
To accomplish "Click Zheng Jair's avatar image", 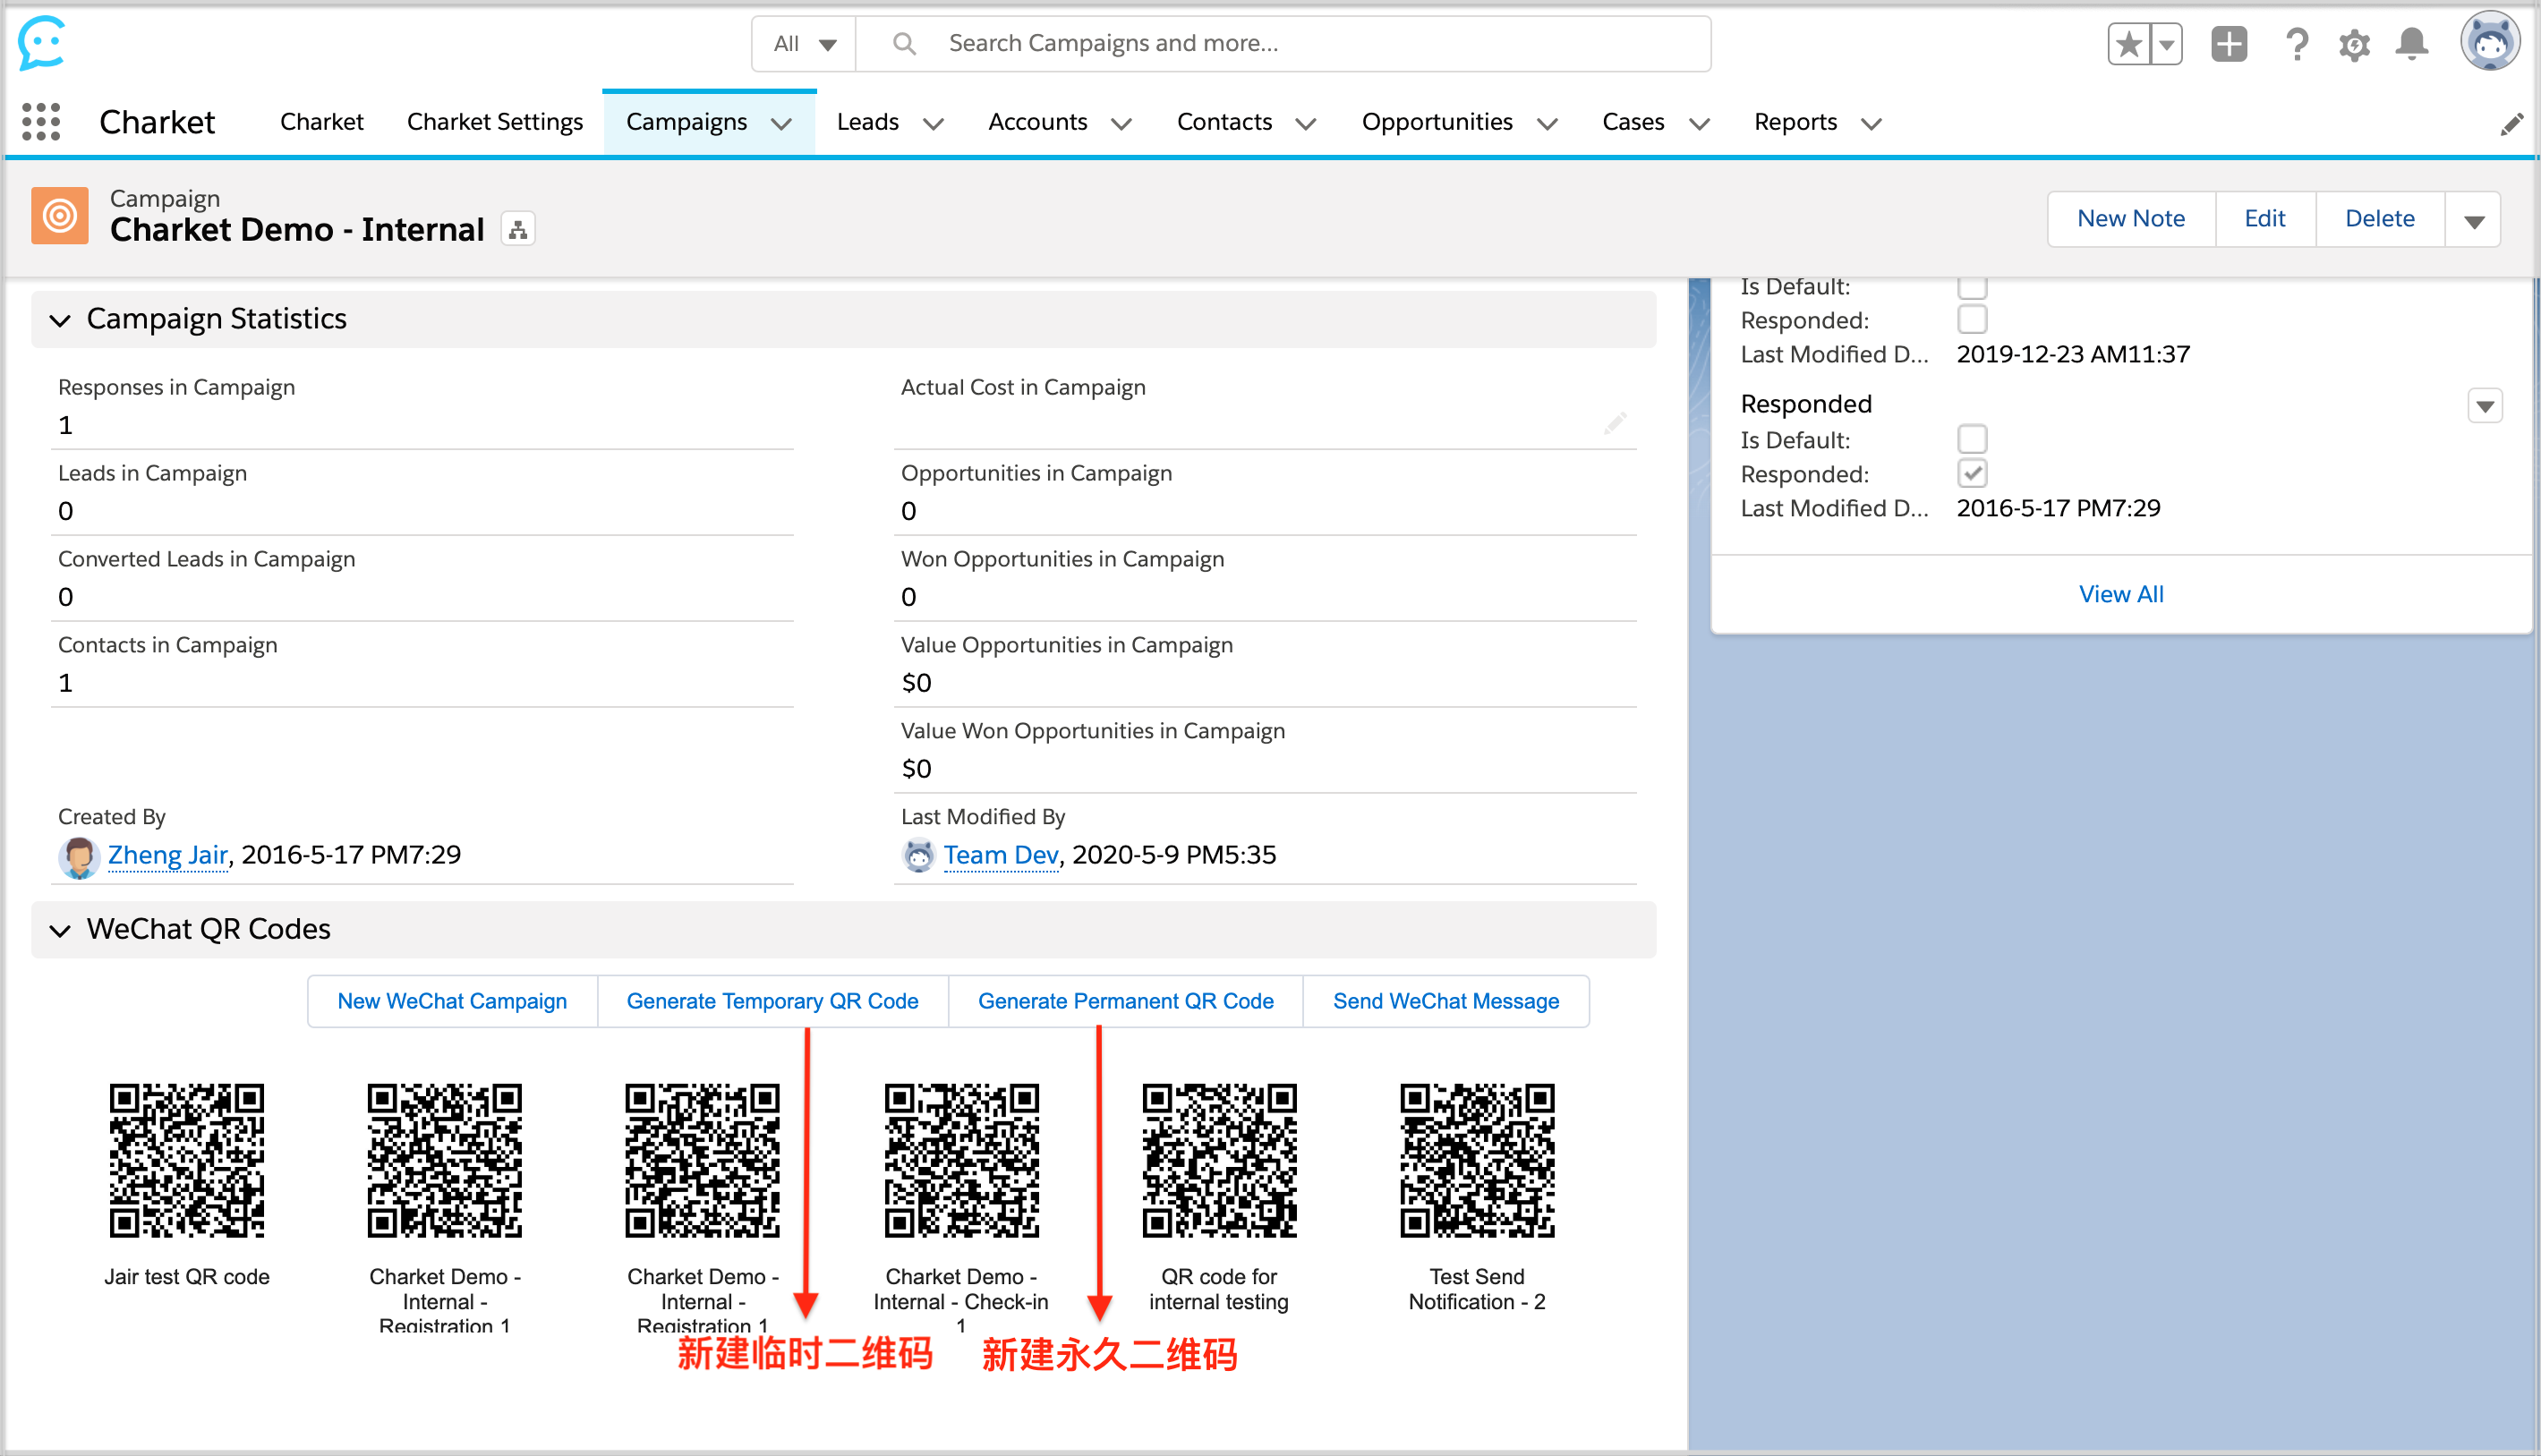I will [78, 857].
